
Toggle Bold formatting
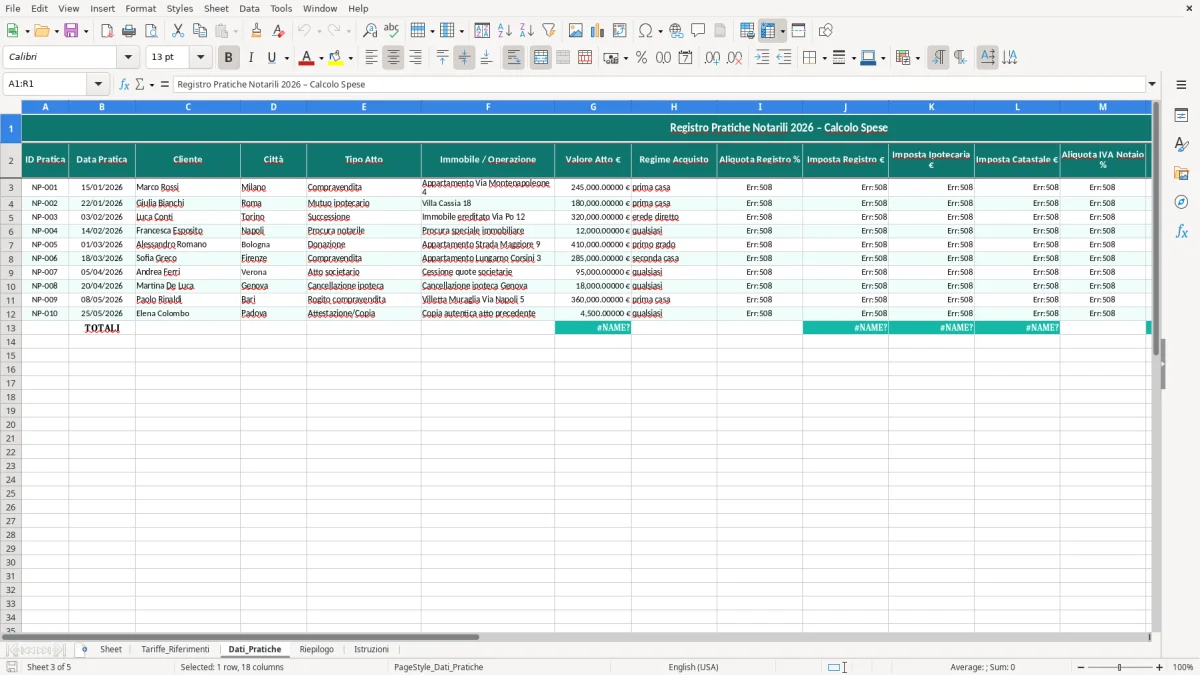(229, 58)
